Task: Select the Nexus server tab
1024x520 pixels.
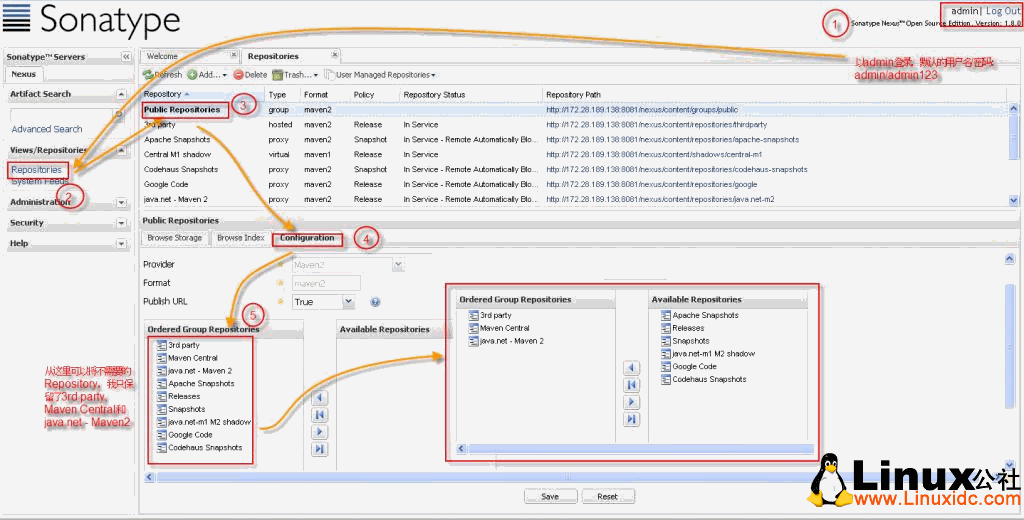Action: (24, 74)
